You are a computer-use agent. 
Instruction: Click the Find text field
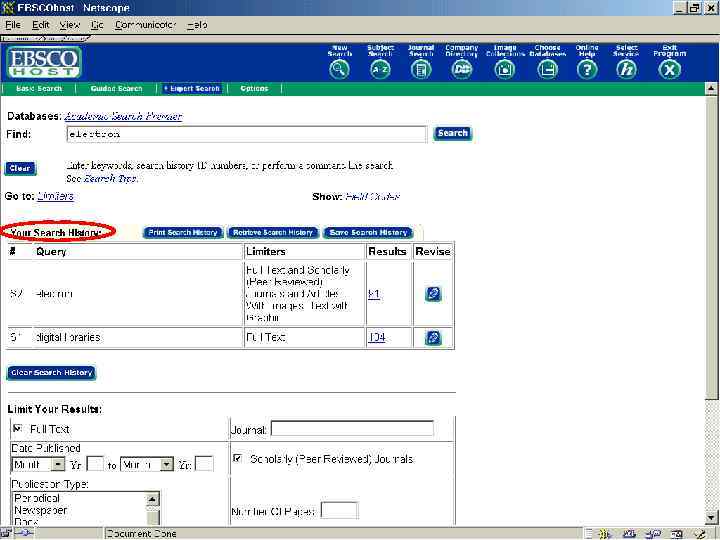click(247, 134)
